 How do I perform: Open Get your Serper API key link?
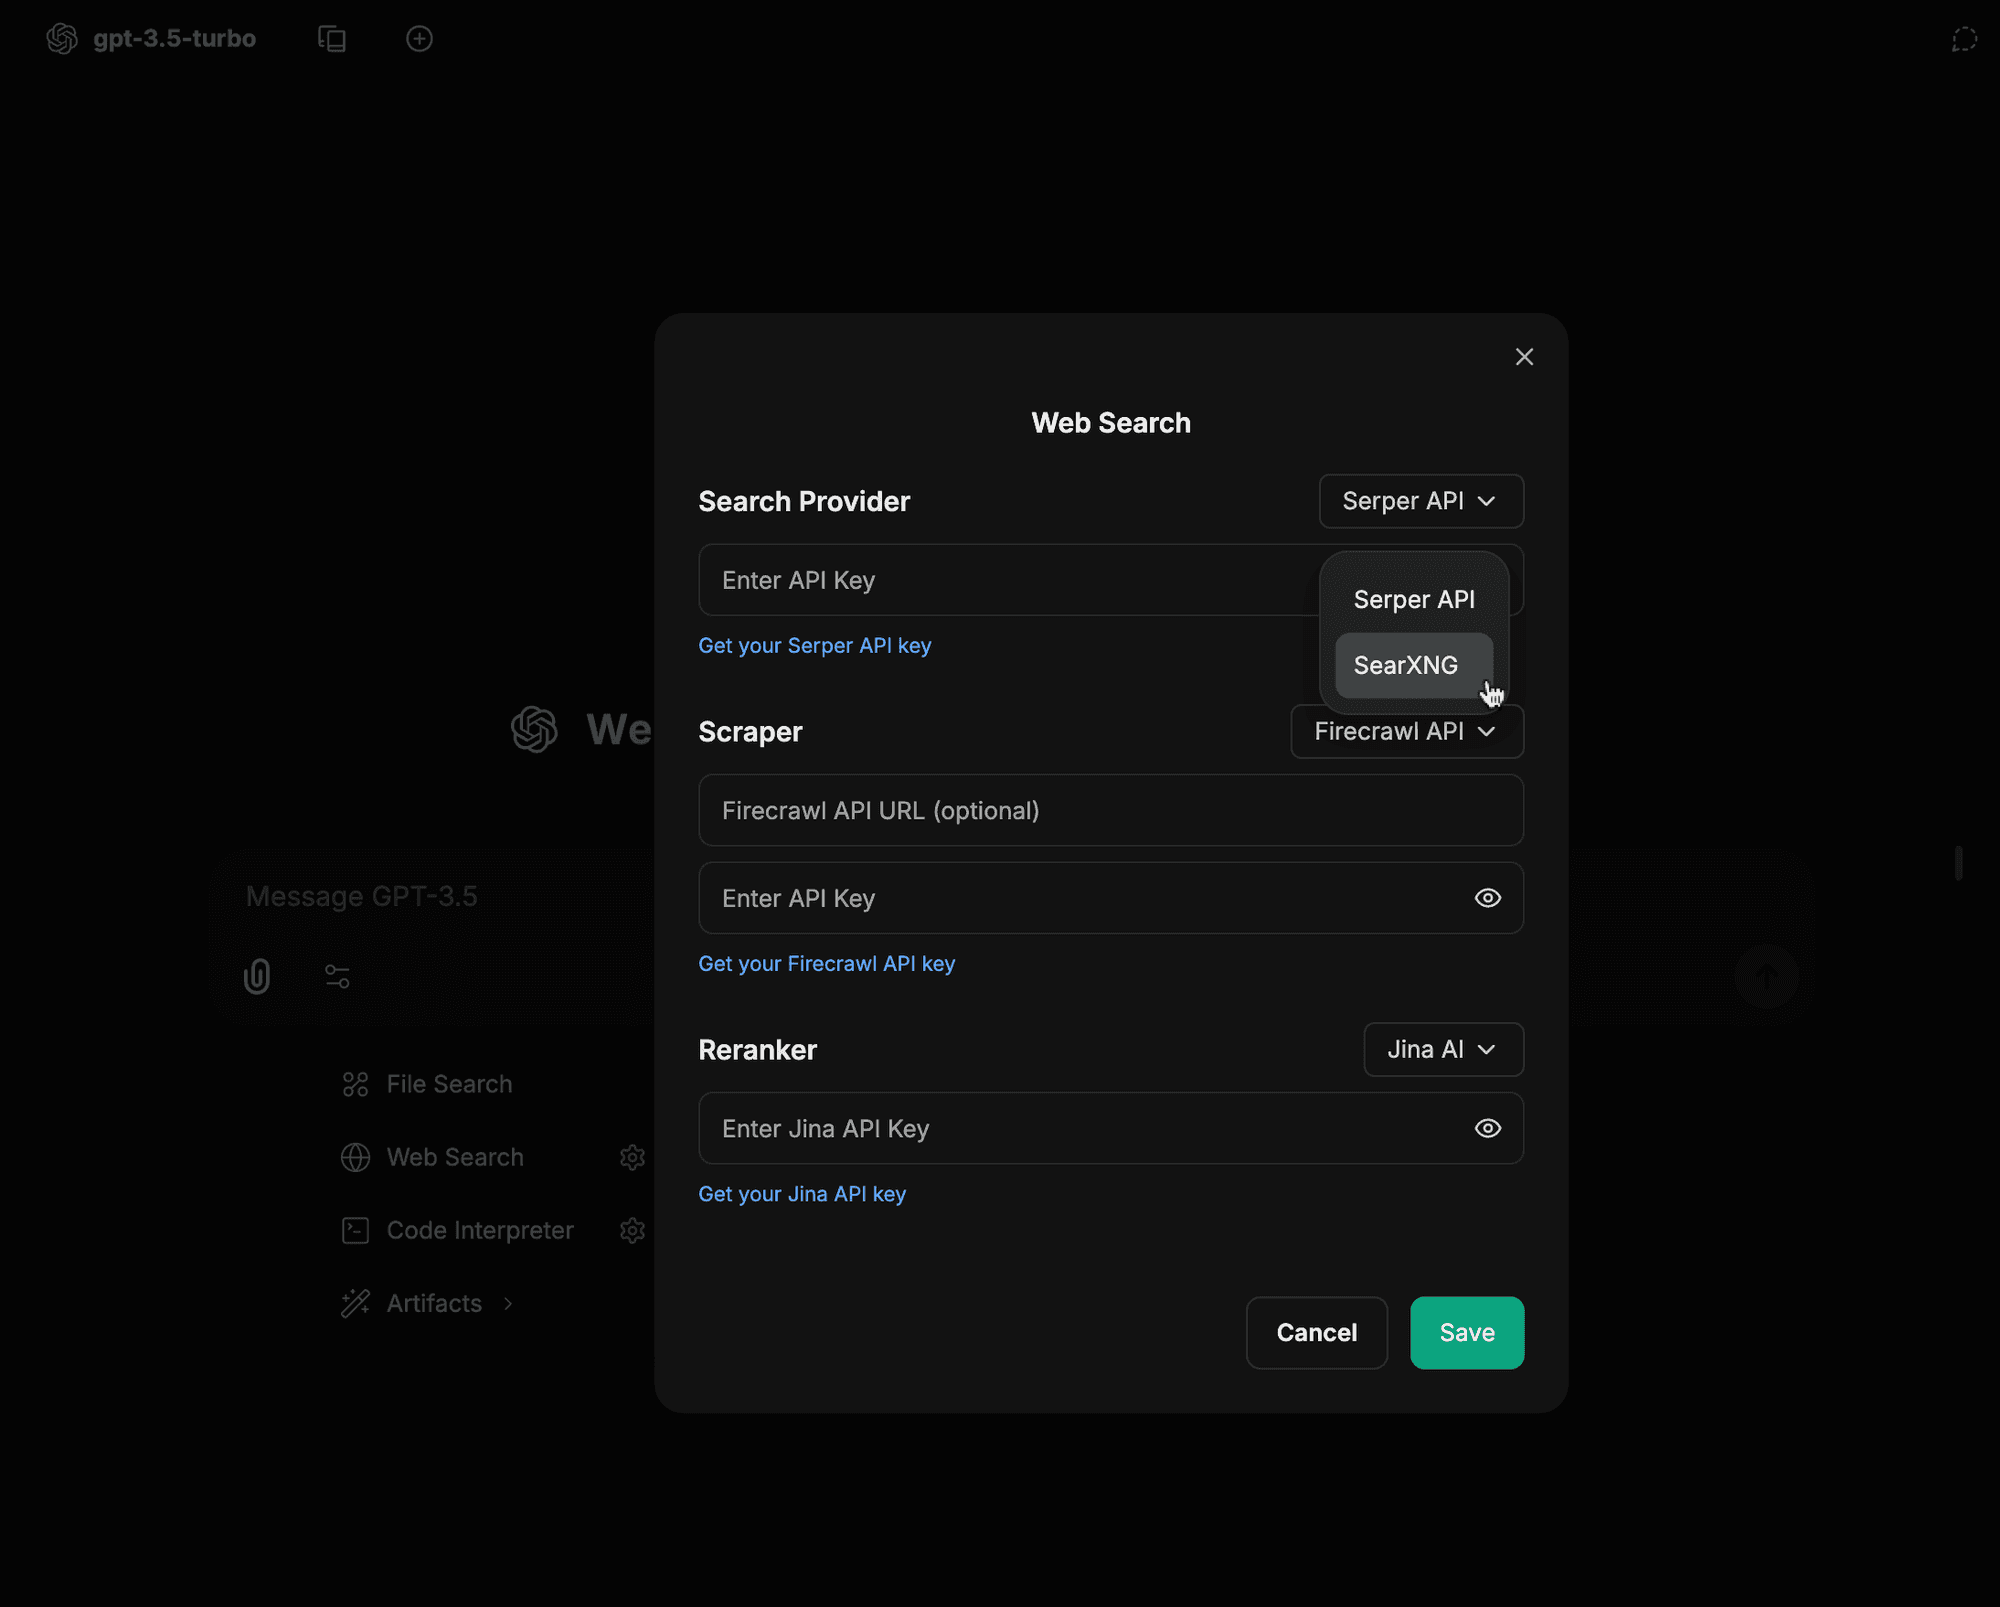pyautogui.click(x=814, y=646)
